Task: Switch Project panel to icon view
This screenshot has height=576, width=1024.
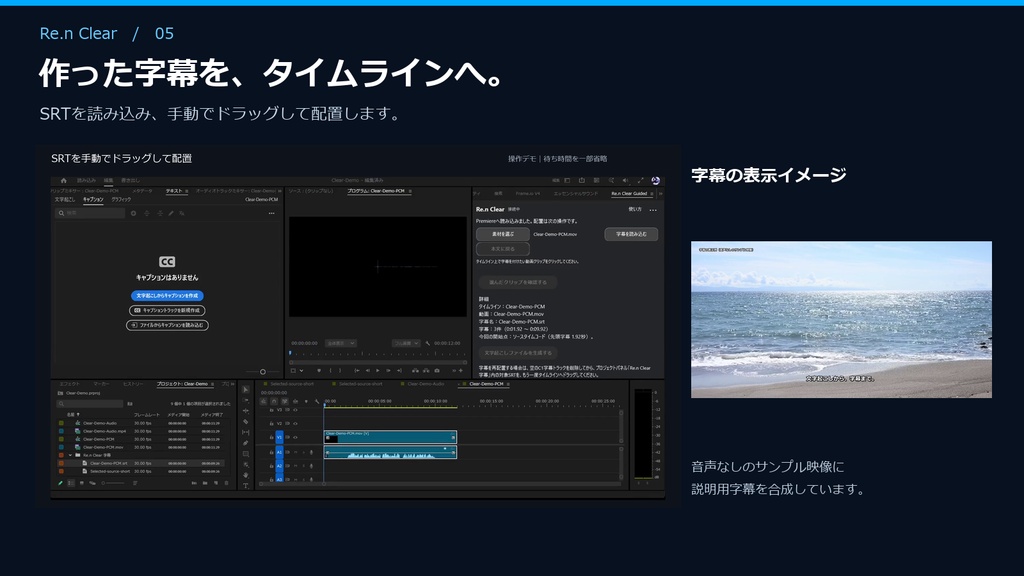Action: click(x=82, y=483)
